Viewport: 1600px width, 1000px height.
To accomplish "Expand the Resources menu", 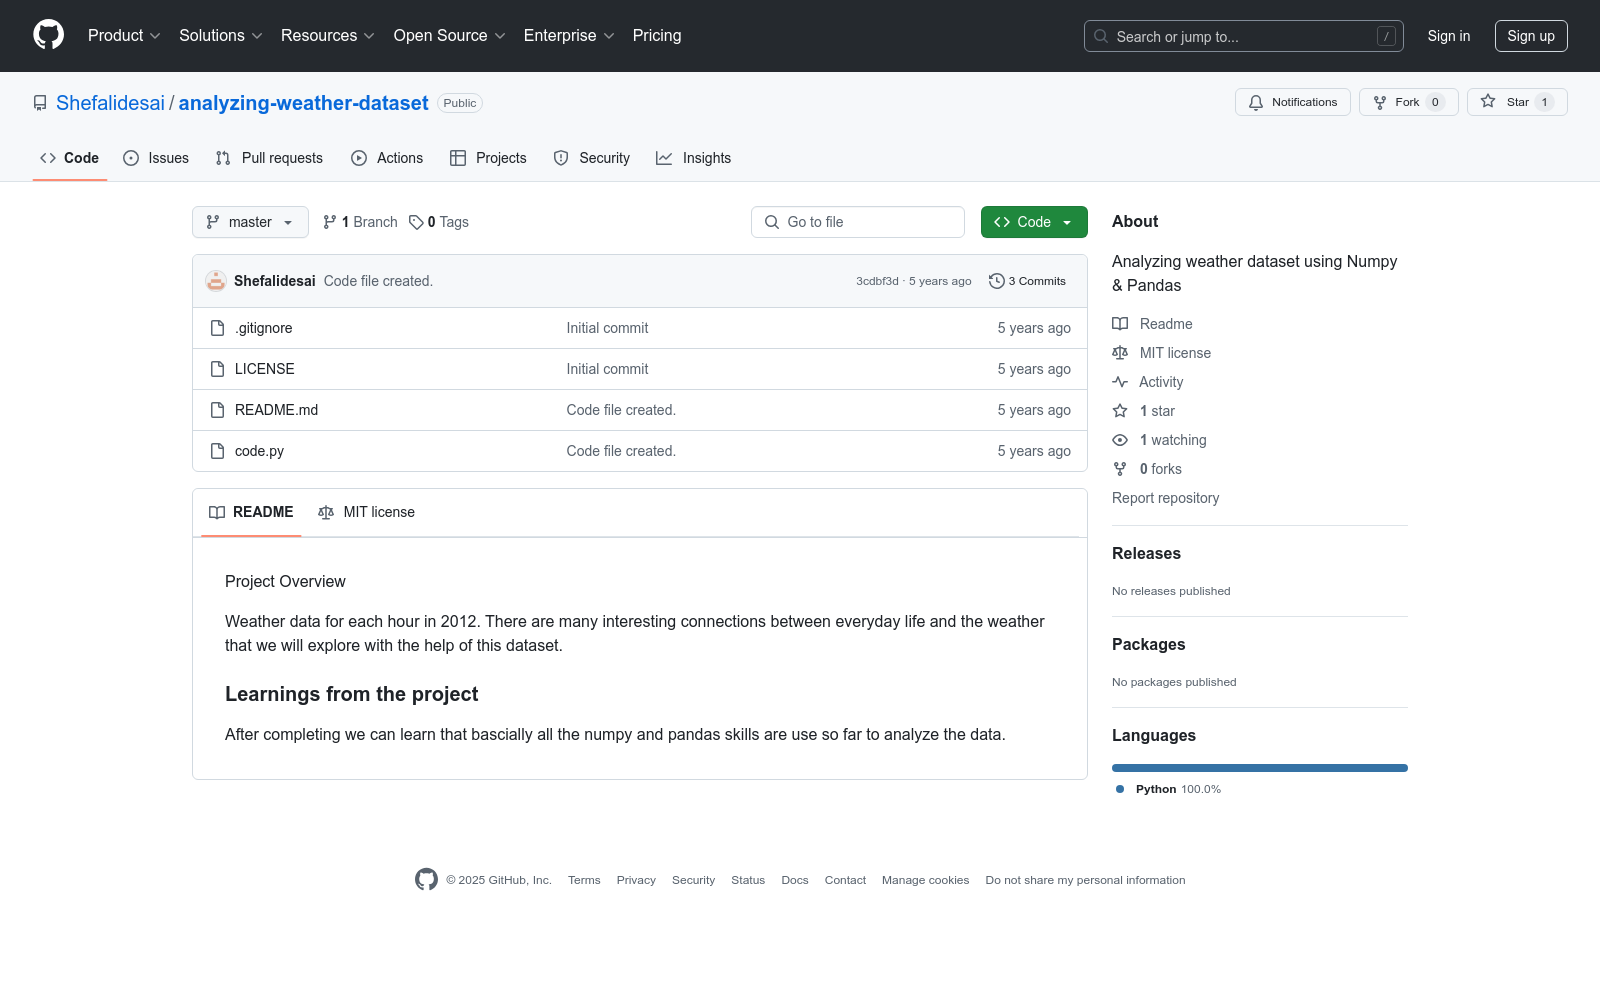I will point(328,35).
